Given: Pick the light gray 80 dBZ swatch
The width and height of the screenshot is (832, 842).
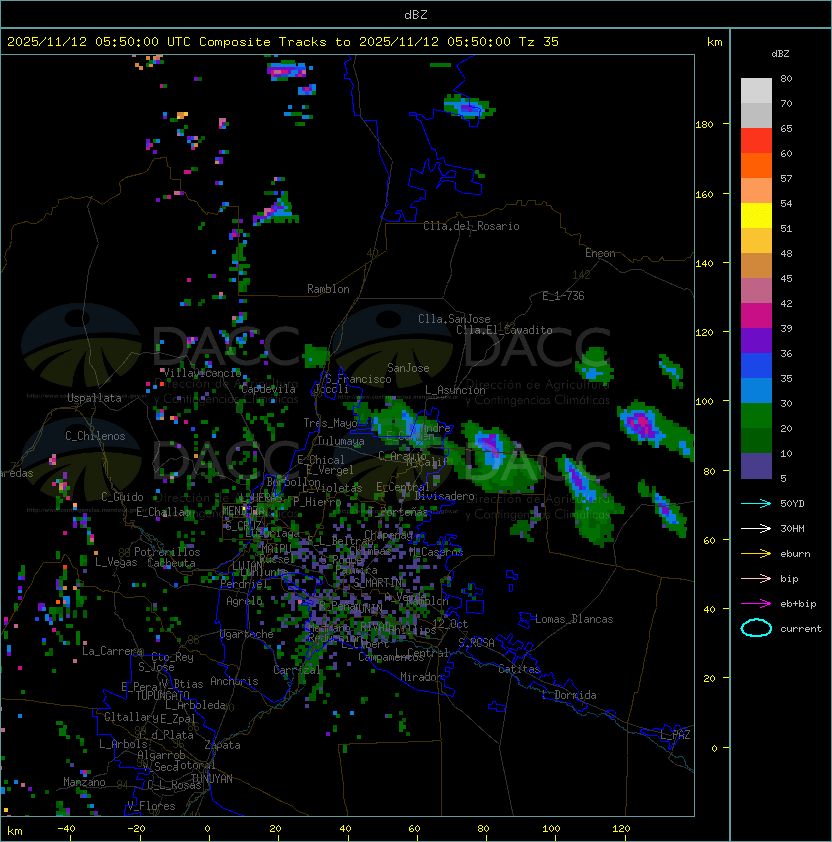Looking at the screenshot, I should 756,91.
